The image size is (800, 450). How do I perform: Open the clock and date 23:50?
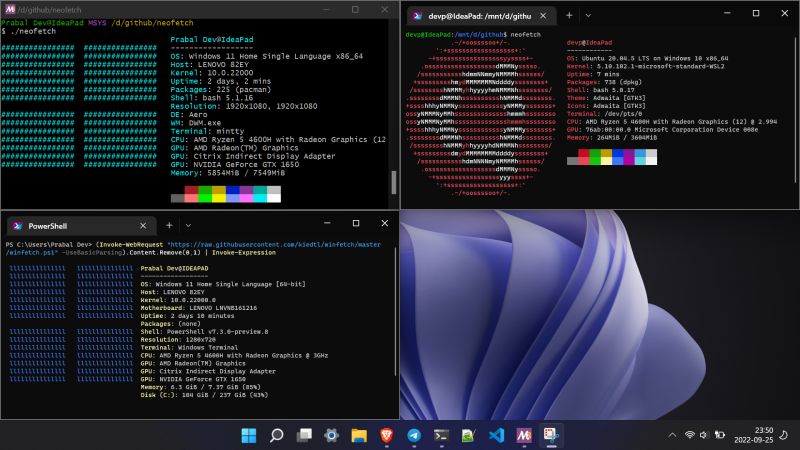click(x=754, y=435)
